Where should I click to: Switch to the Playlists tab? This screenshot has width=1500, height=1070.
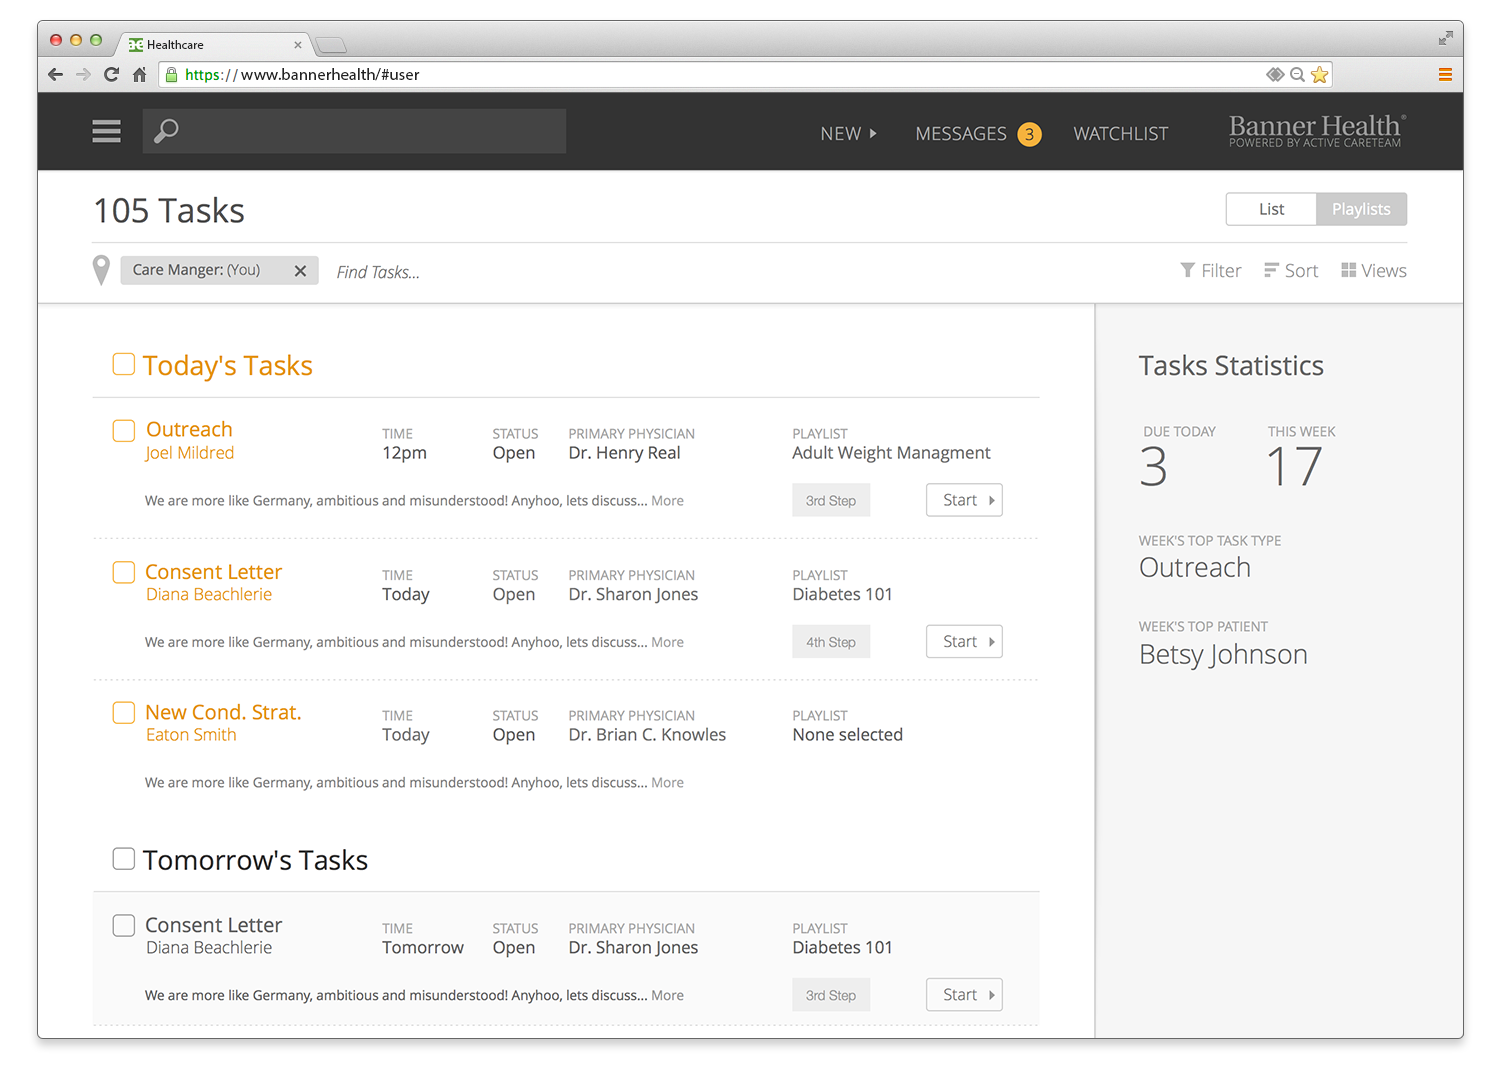click(x=1361, y=209)
